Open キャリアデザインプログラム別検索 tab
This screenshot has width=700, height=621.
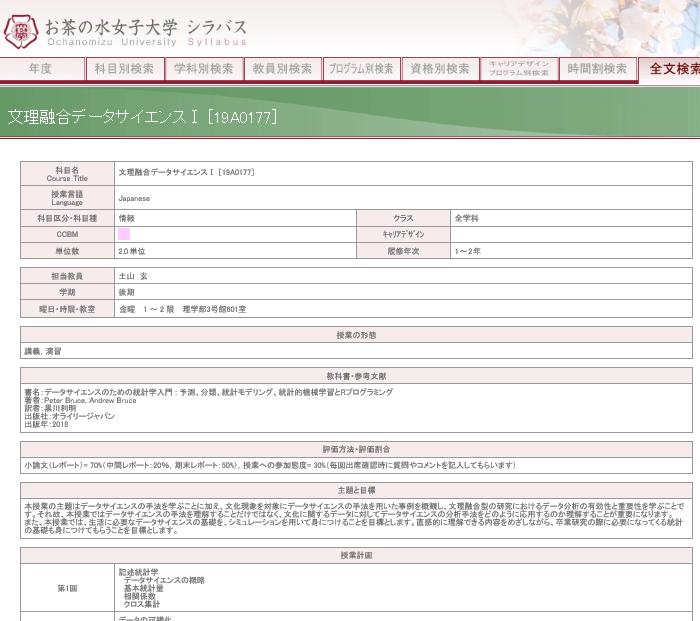pos(518,69)
